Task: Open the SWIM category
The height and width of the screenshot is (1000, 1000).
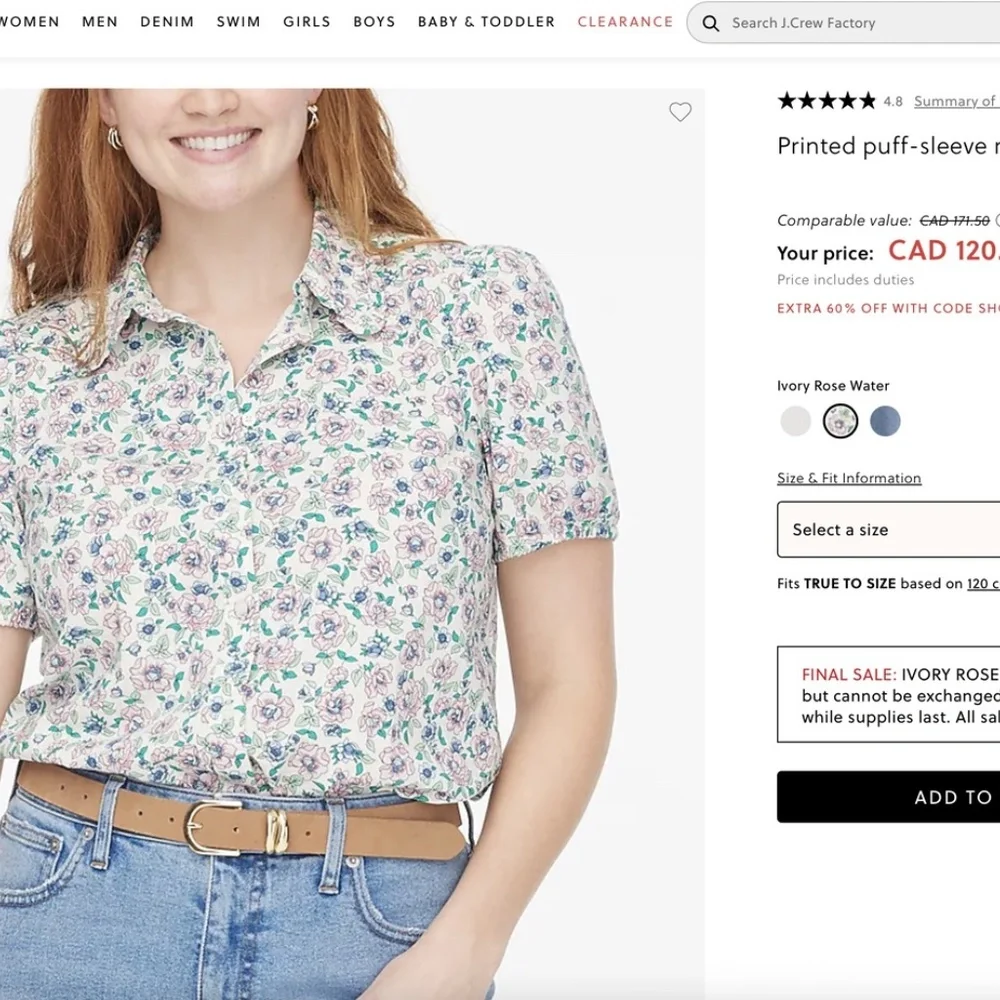Action: [x=238, y=21]
